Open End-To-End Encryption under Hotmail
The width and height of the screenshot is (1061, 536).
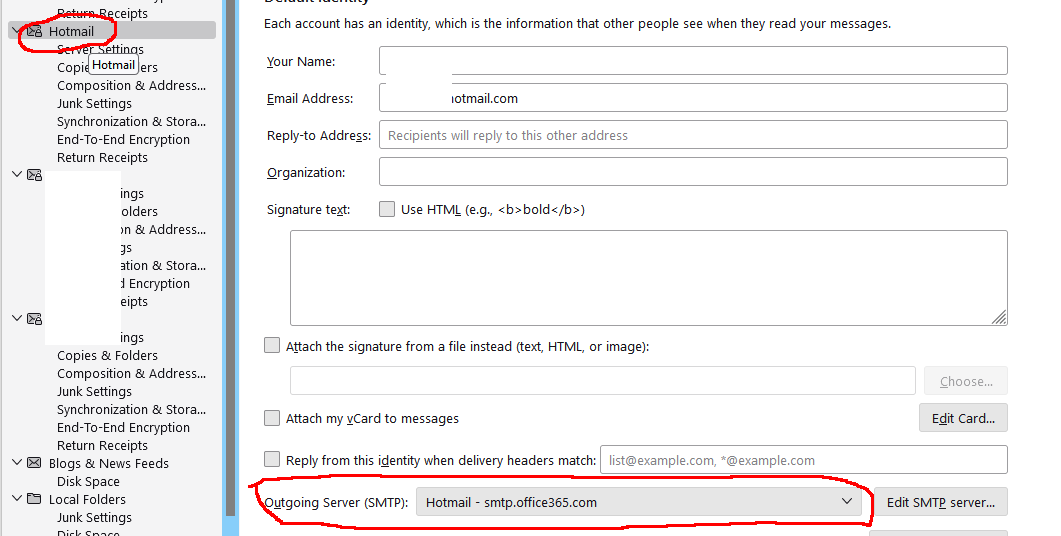coord(123,139)
